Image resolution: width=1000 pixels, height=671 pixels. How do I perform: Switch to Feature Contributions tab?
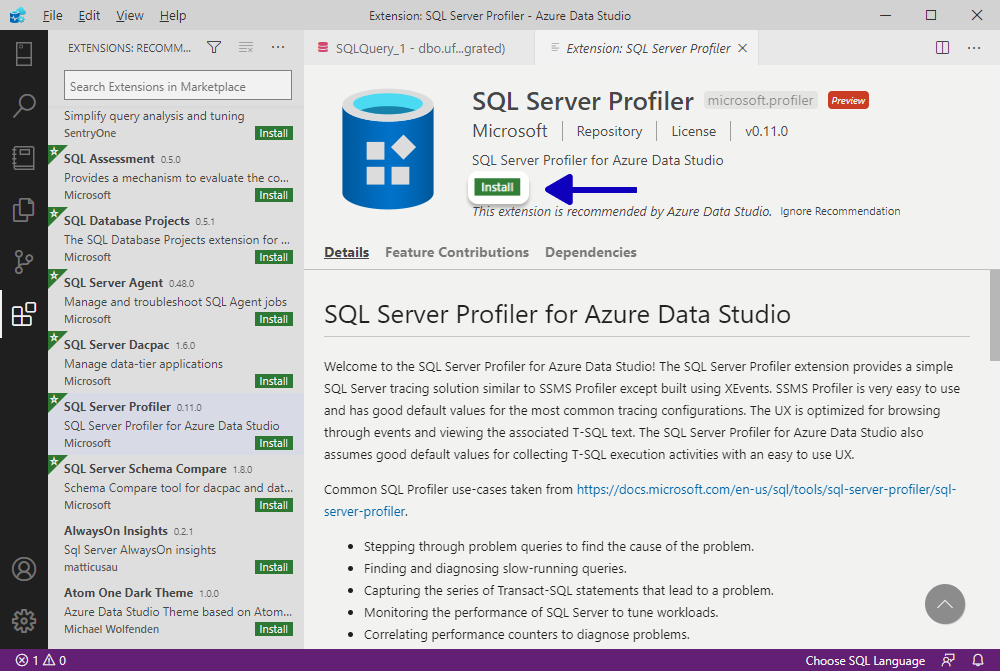457,252
